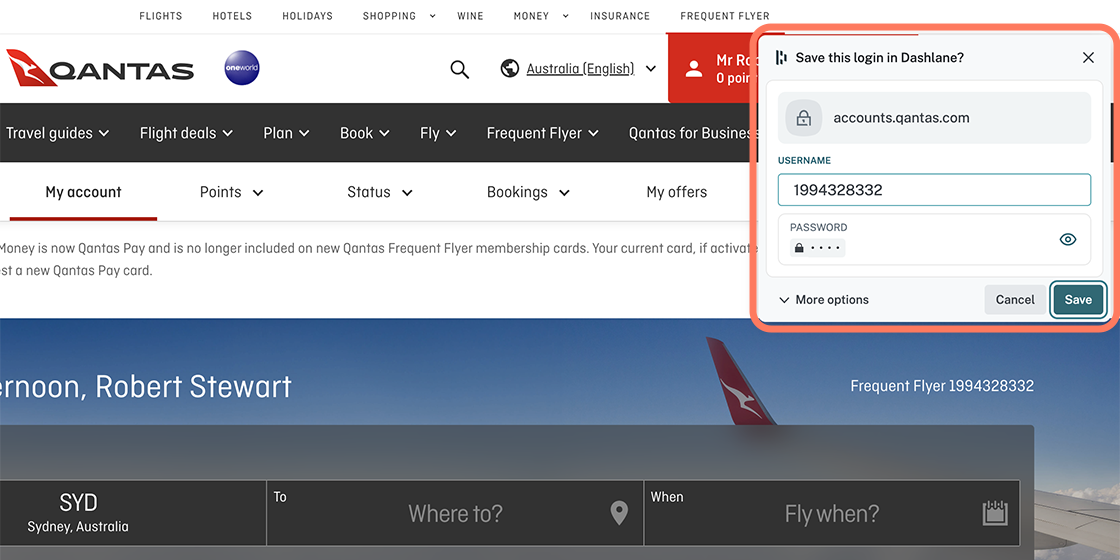Cancel saving the login
Image resolution: width=1120 pixels, height=560 pixels.
[1015, 300]
